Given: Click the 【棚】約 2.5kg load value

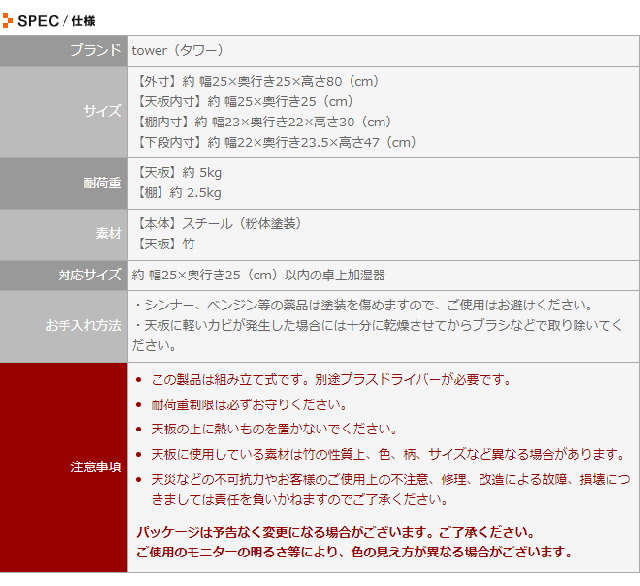Looking at the screenshot, I should tap(176, 193).
